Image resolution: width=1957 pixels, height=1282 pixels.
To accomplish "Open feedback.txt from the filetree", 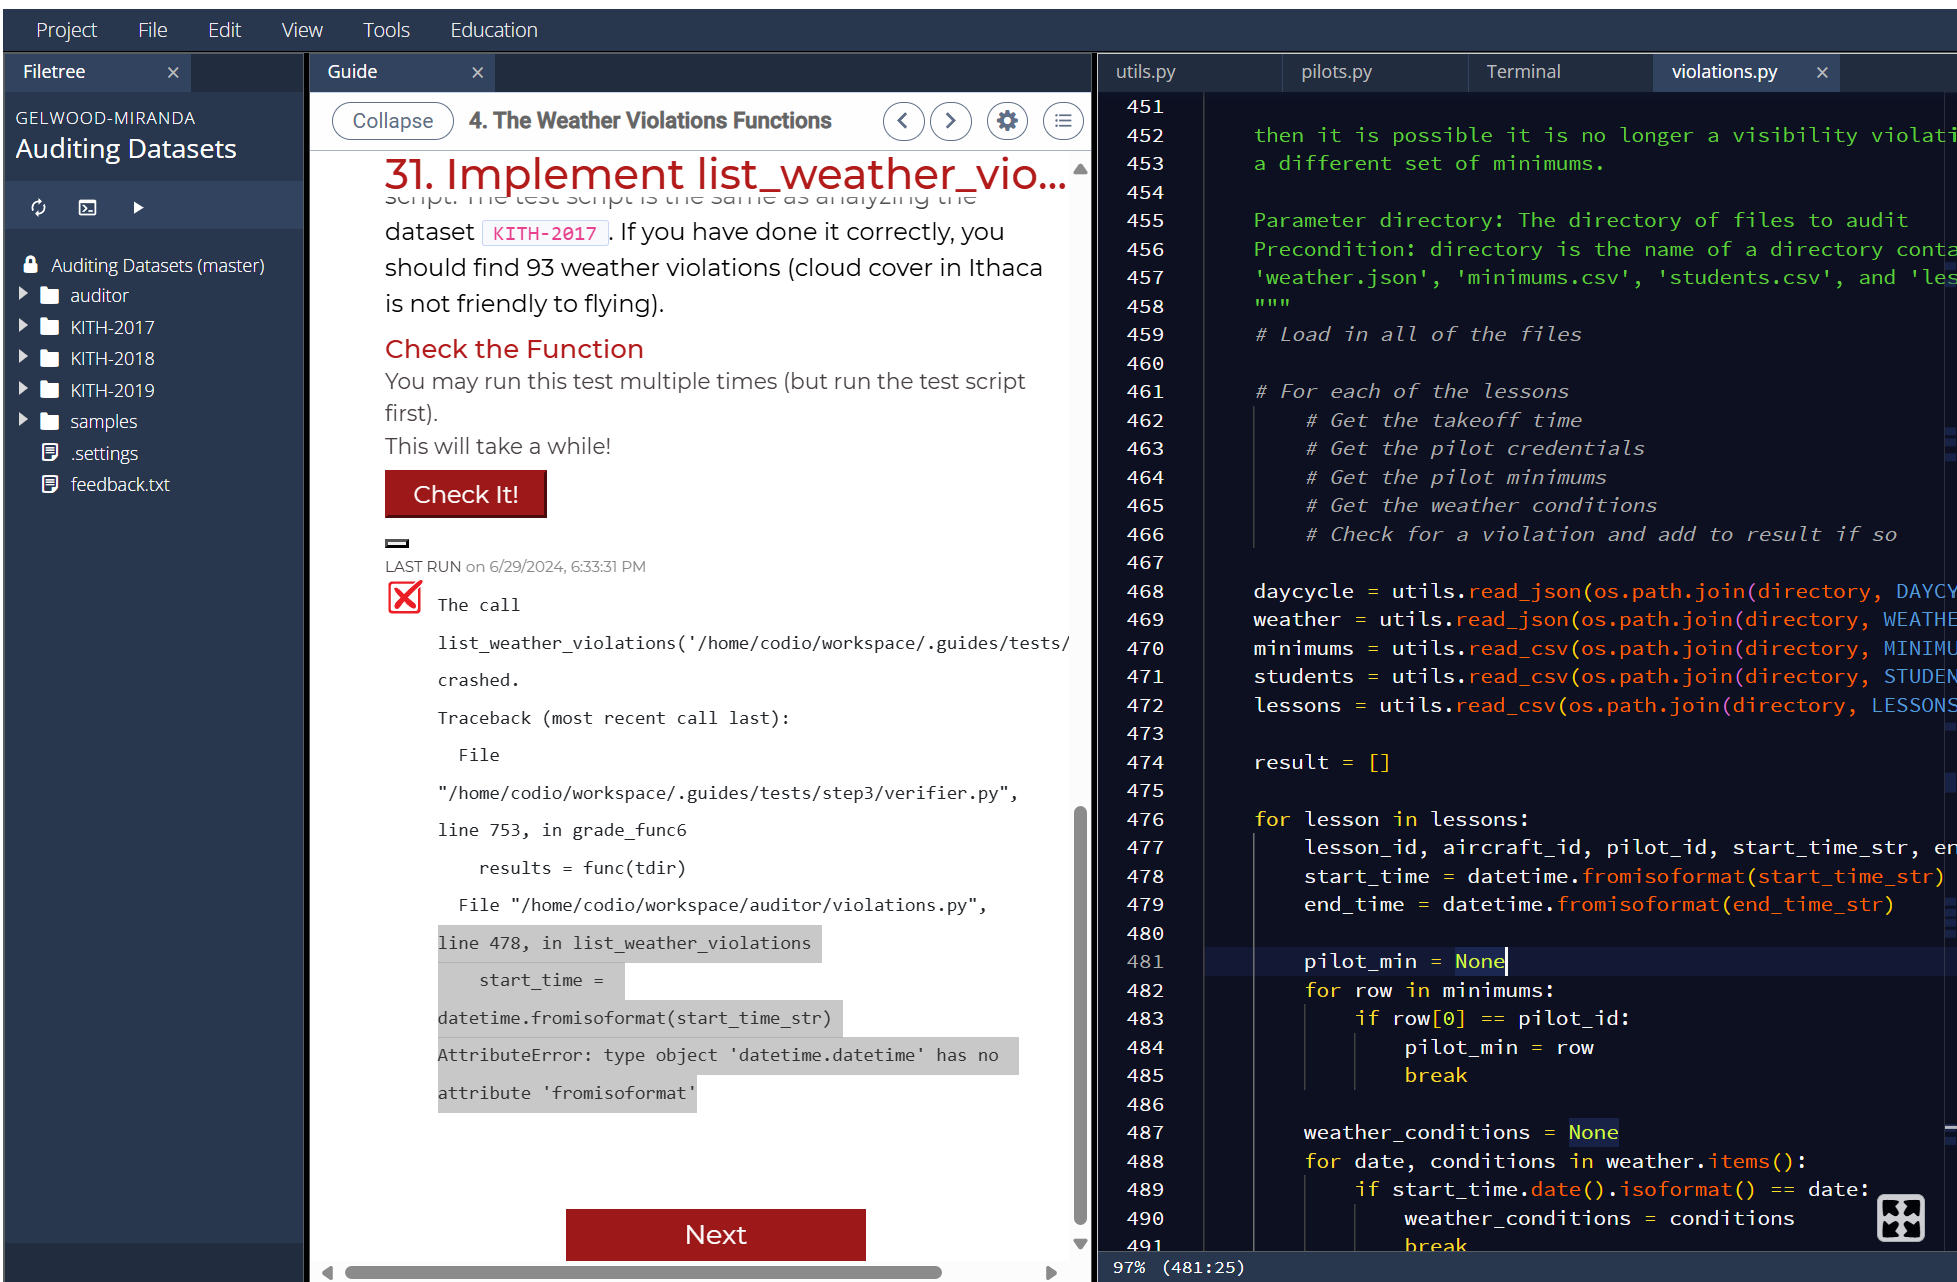I will (x=119, y=484).
